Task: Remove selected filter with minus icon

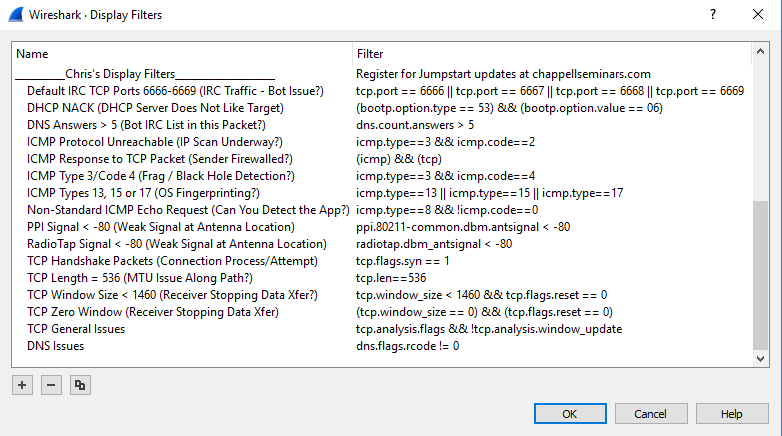Action: pyautogui.click(x=51, y=385)
